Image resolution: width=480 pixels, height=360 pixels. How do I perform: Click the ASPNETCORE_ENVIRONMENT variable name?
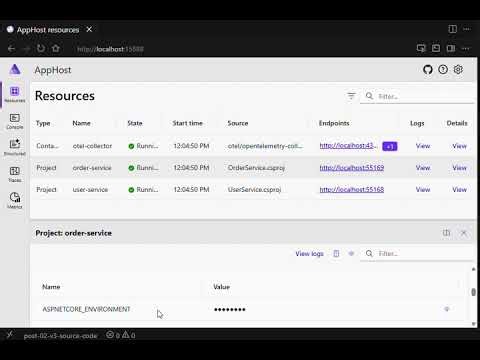[86, 309]
